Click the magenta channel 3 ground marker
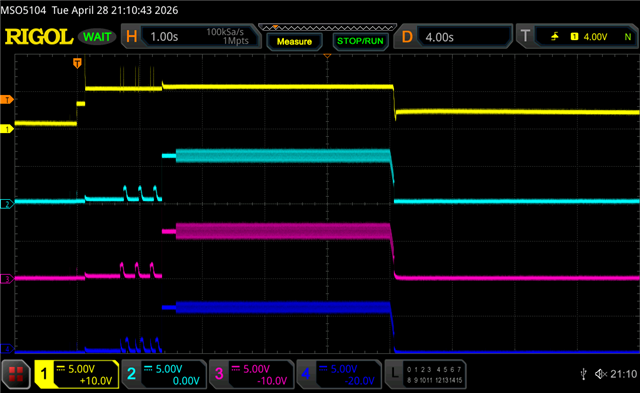 [7, 279]
